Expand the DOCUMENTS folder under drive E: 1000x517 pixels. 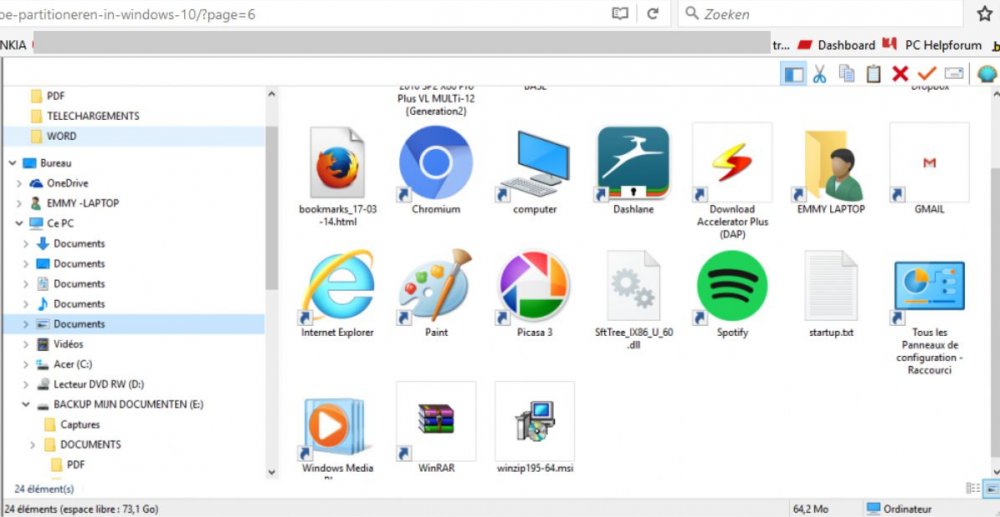pyautogui.click(x=33, y=445)
